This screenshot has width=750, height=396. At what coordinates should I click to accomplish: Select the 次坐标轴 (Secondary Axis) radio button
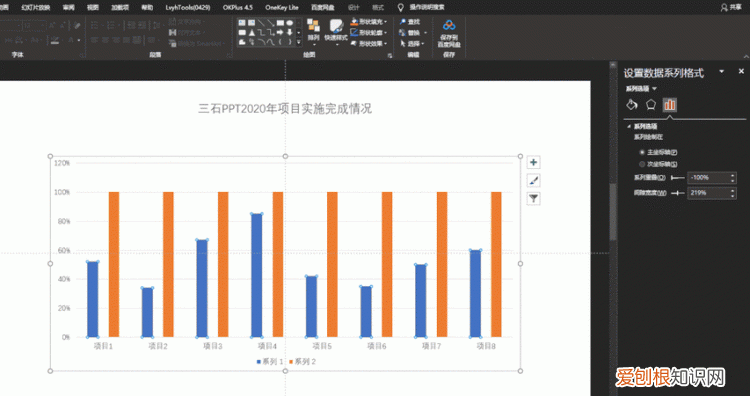[x=642, y=164]
